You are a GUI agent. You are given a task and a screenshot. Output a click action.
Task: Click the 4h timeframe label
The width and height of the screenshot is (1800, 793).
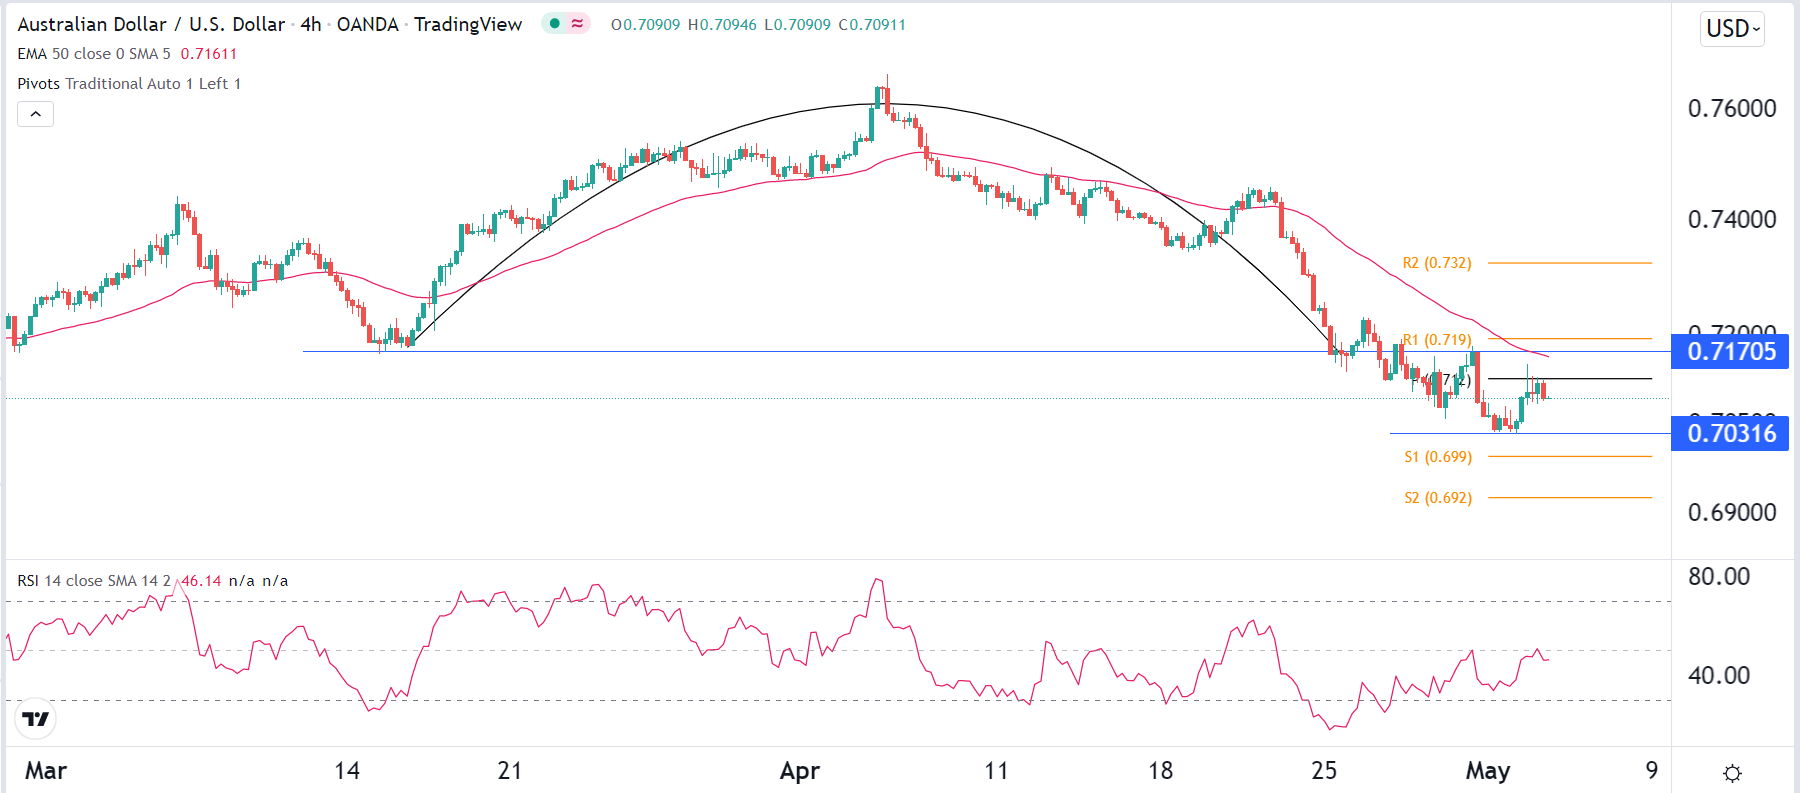(x=311, y=24)
